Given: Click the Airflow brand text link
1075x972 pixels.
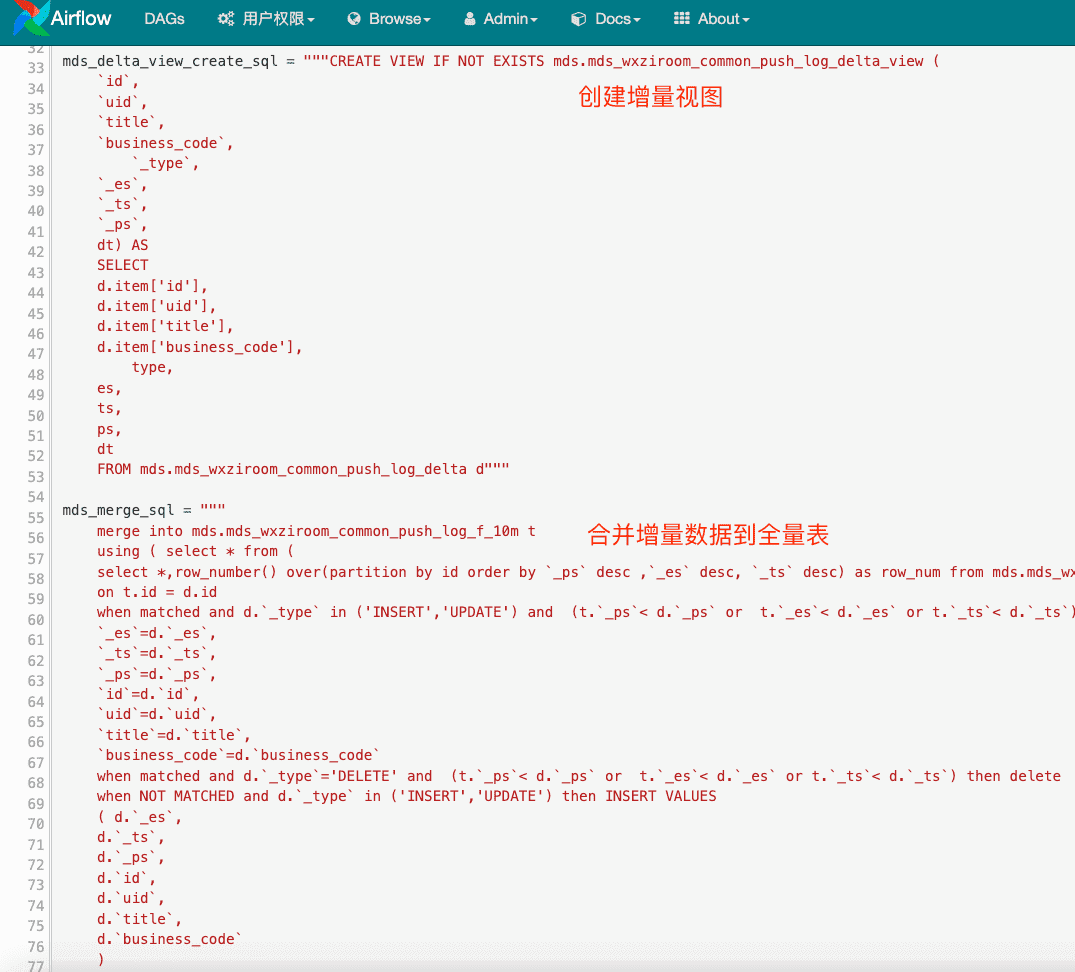Looking at the screenshot, I should (x=82, y=18).
